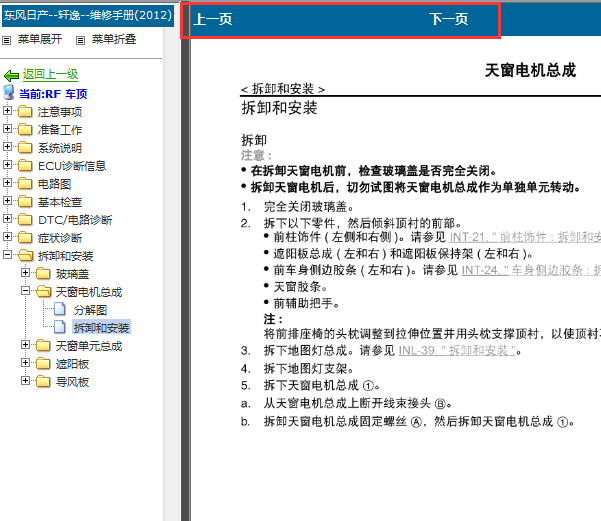Expand the 注意事项 tree node
The height and width of the screenshot is (521, 601).
click(7, 110)
